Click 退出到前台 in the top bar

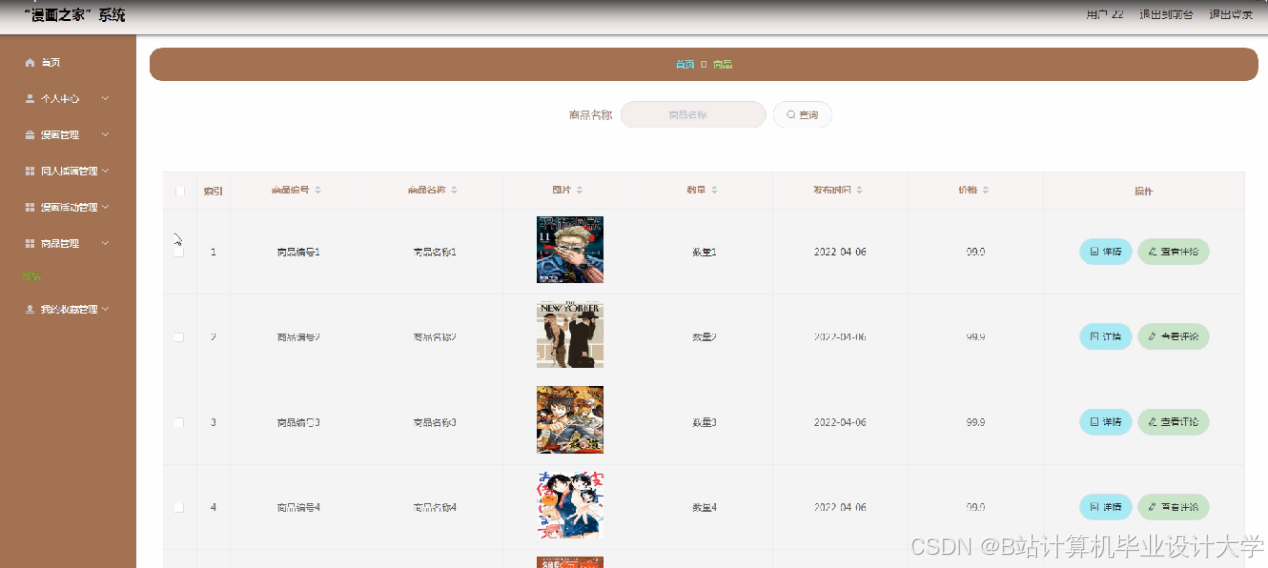click(1166, 14)
